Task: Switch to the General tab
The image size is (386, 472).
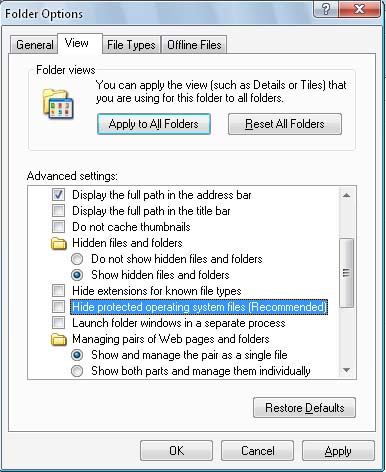Action: 34,45
